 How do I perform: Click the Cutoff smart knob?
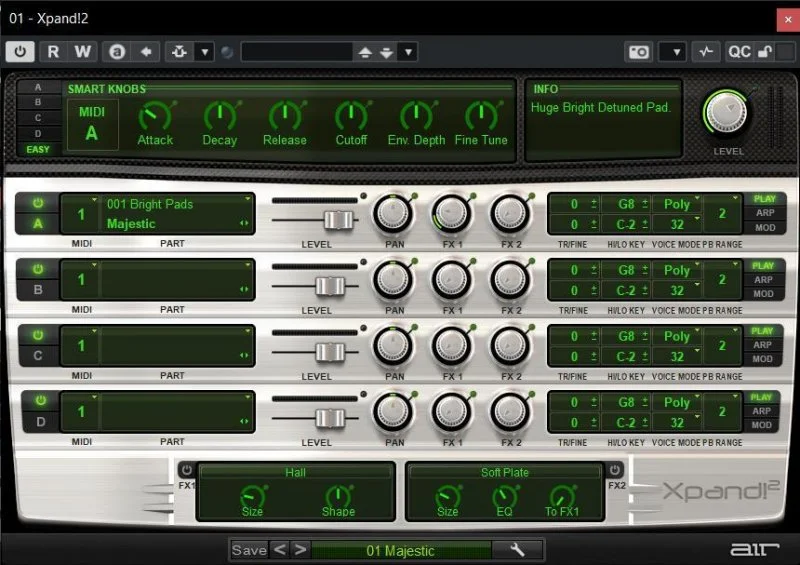click(x=351, y=116)
